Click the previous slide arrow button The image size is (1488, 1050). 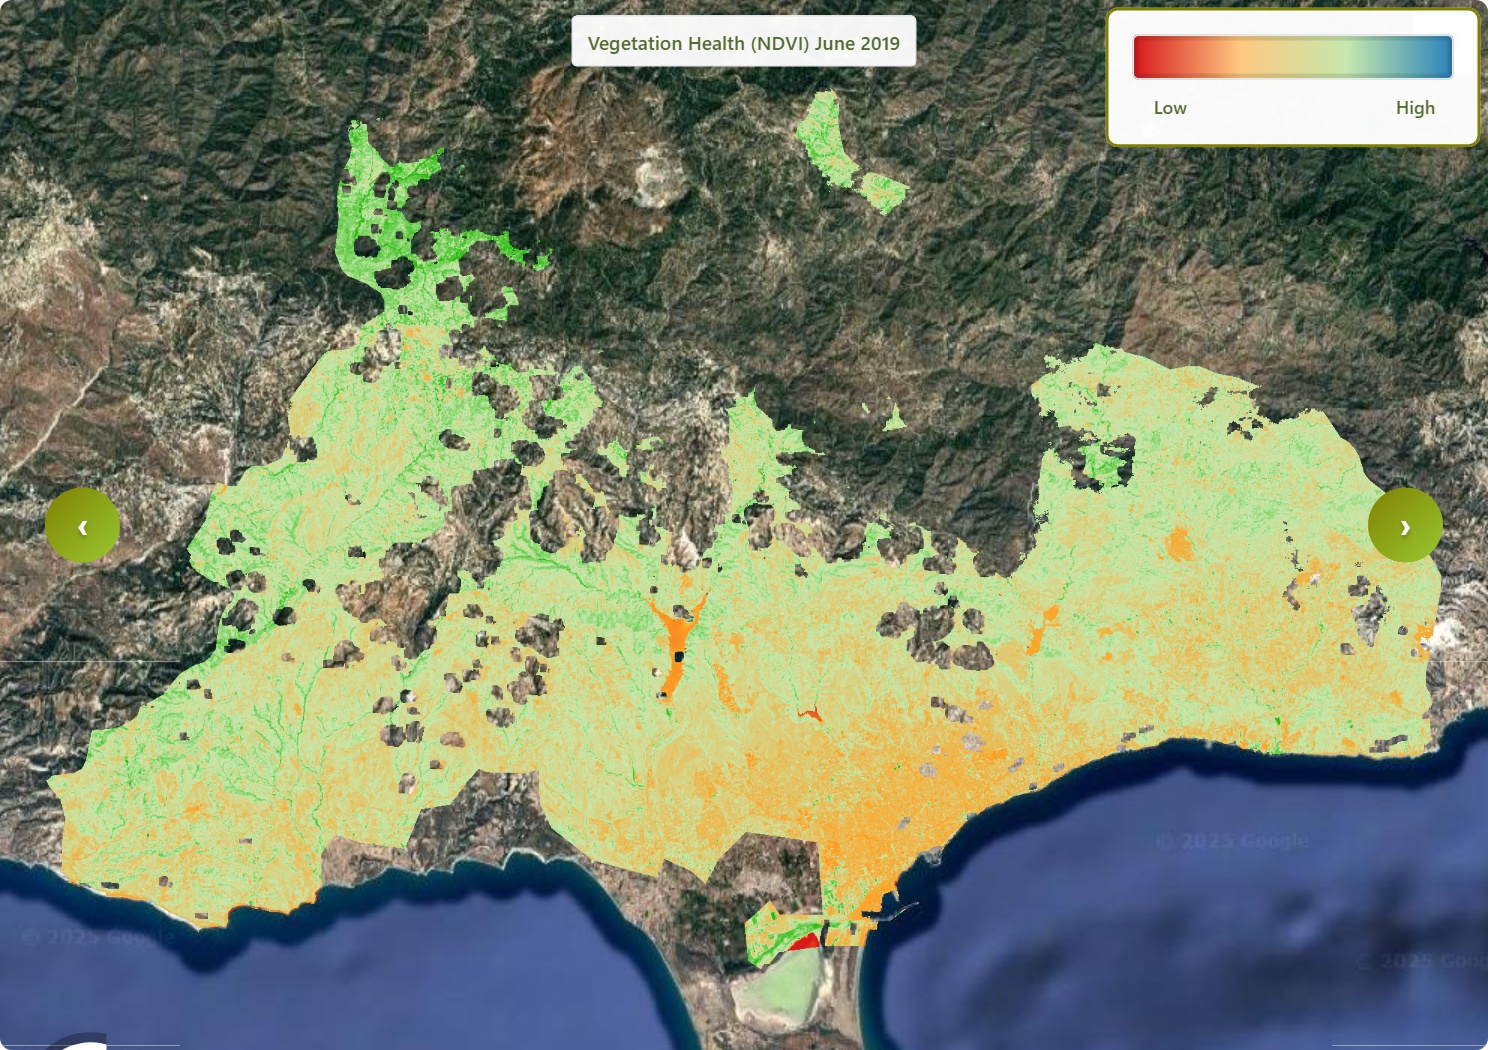point(82,525)
